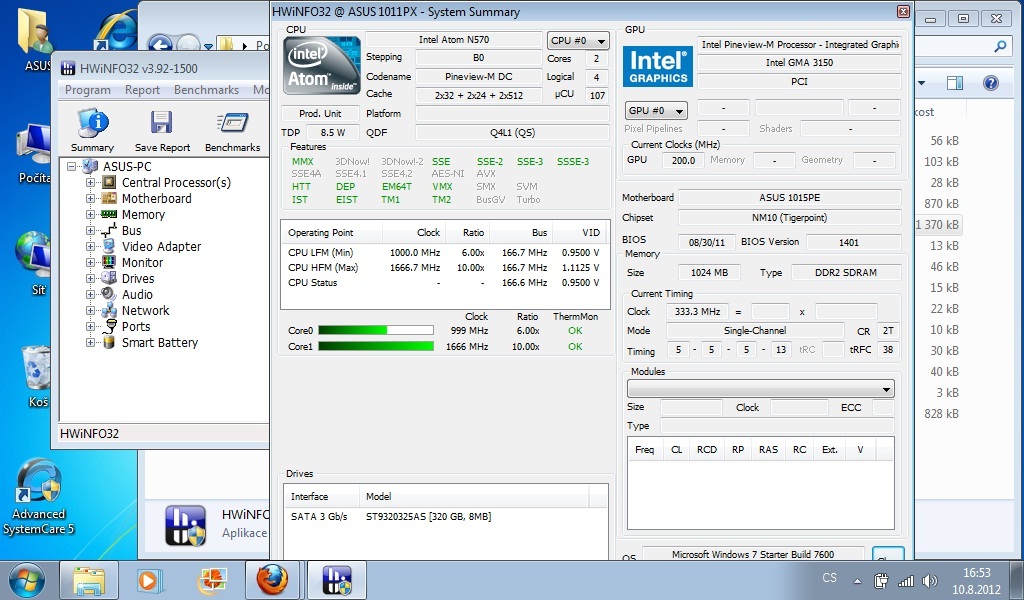The height and width of the screenshot is (600, 1024).
Task: Expand the Motherboard tree node
Action: [91, 199]
